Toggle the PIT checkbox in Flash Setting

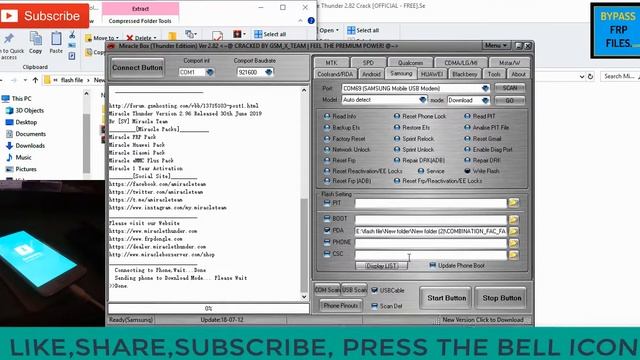[x=327, y=202]
